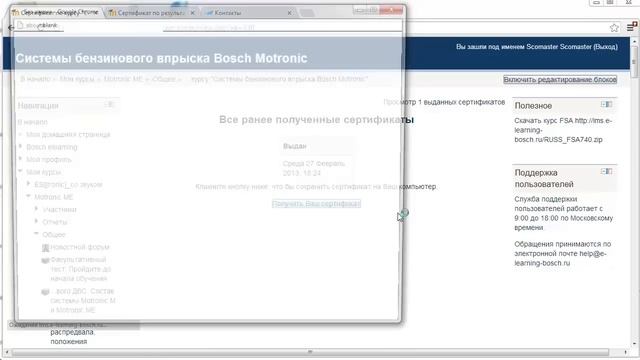Click the scroll-up arrow of the vertical scrollbar
The height and width of the screenshot is (360, 640).
(634, 41)
